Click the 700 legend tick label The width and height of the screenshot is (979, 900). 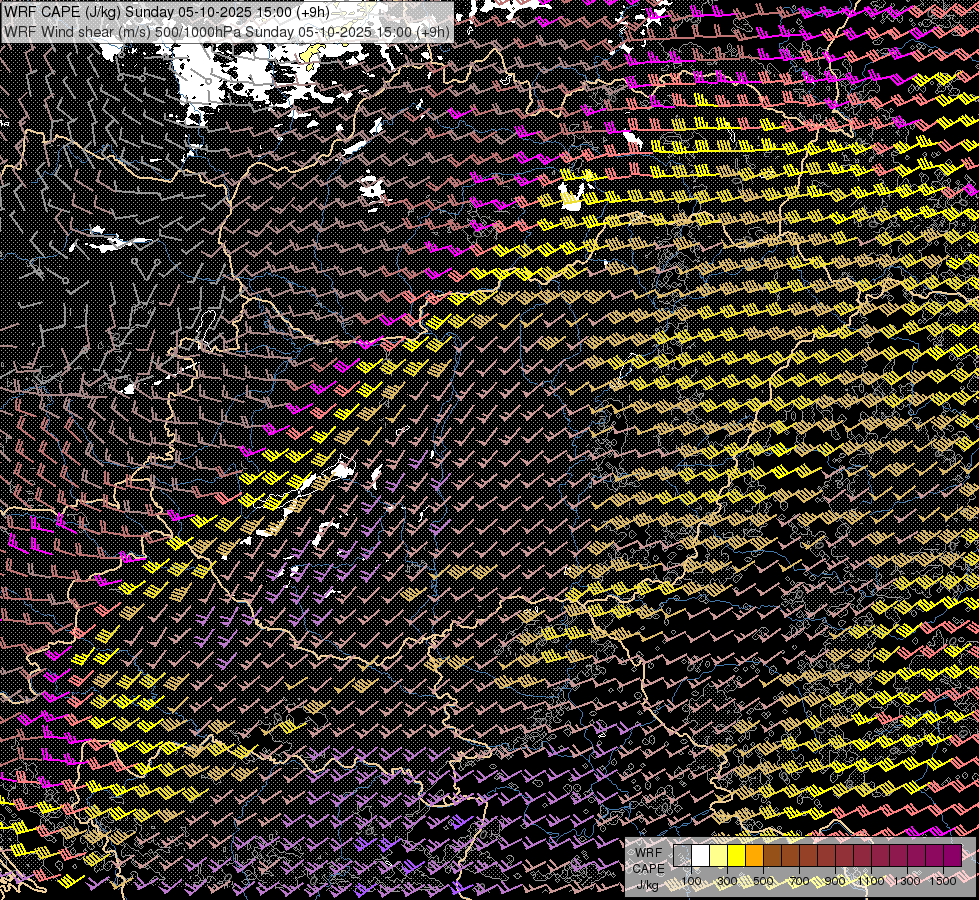(x=799, y=881)
